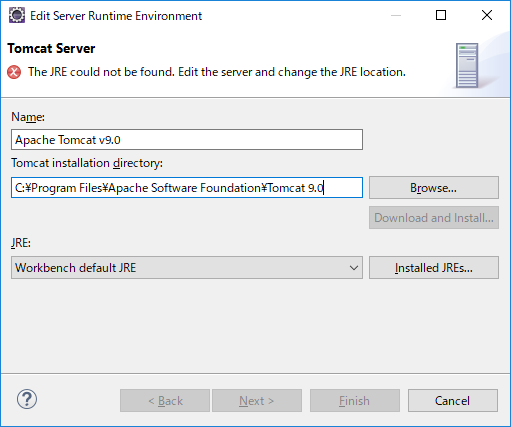Go to the previous page with Back
Viewport: 511px width, 427px height.
(165, 400)
